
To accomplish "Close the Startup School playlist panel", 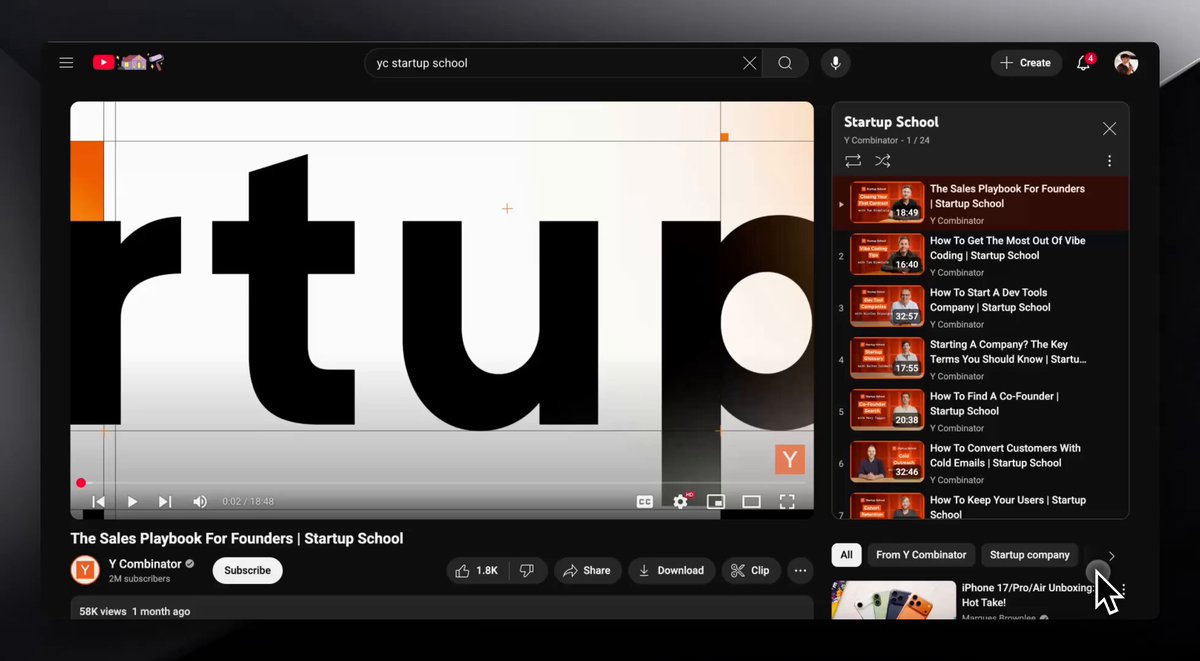I will coord(1109,129).
